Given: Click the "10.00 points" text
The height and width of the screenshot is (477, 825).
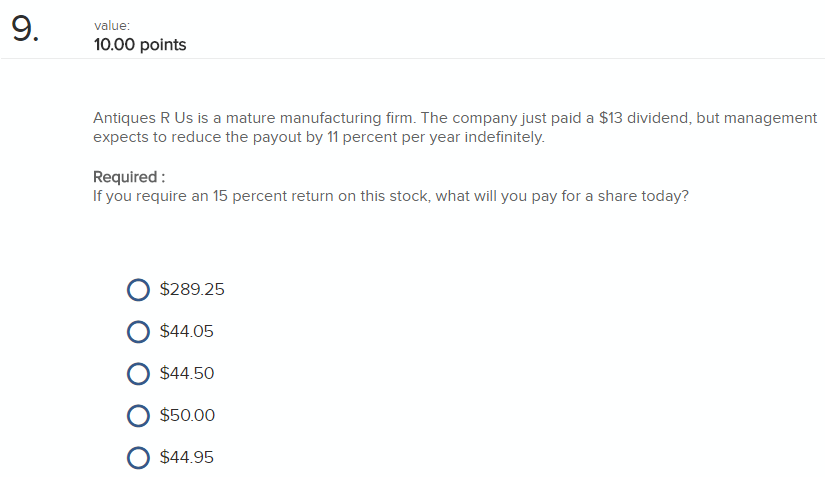Looking at the screenshot, I should 139,45.
